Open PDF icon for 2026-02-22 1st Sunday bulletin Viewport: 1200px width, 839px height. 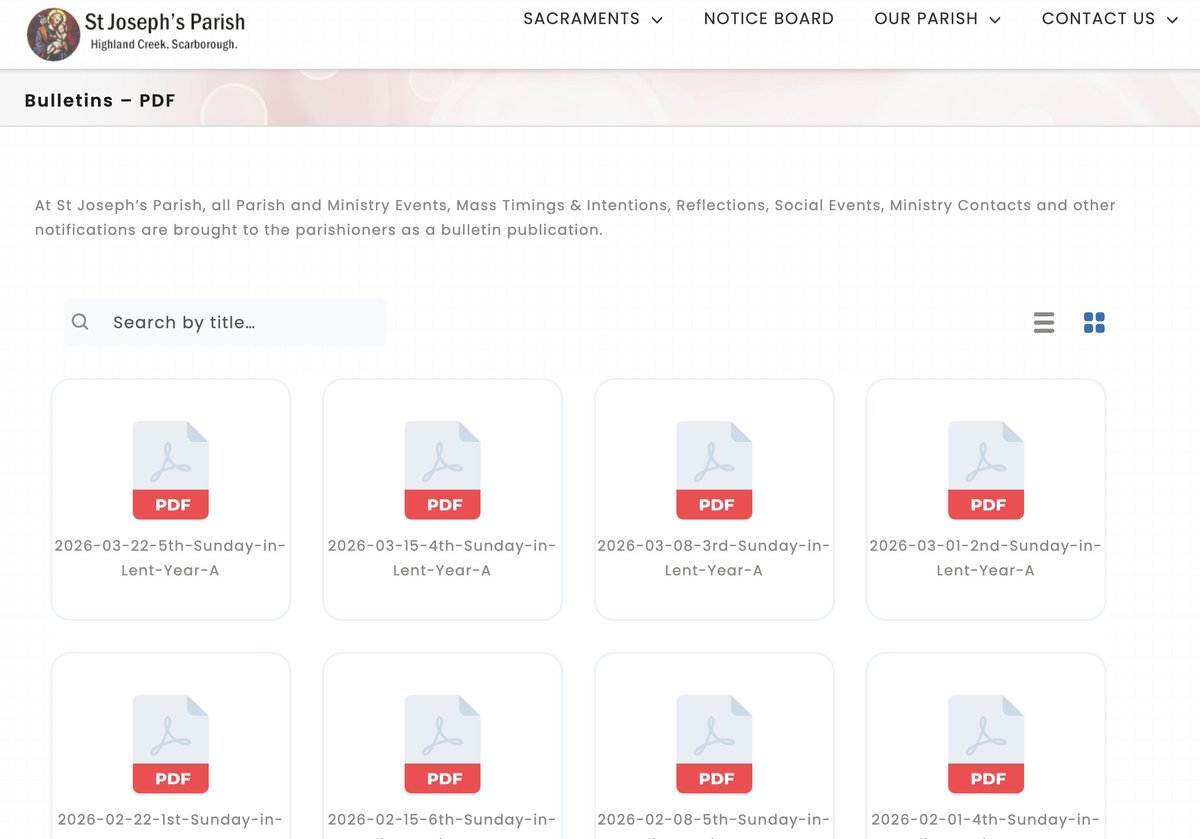point(171,744)
